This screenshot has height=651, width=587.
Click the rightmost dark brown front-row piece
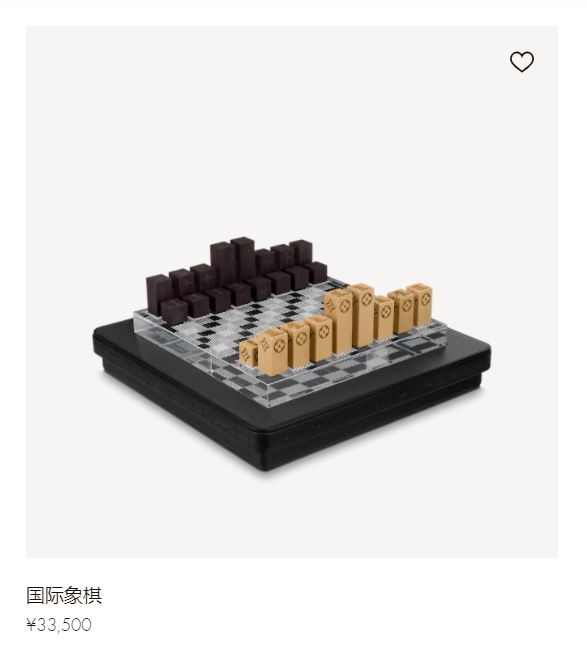coord(317,272)
